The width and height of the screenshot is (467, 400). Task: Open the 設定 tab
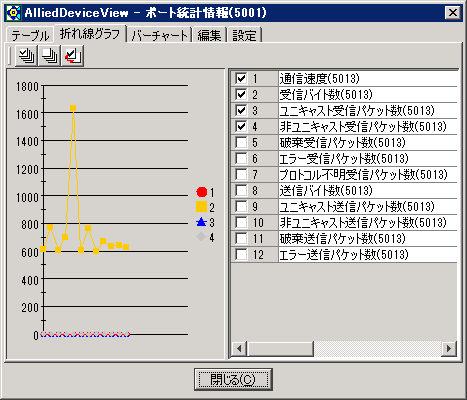(244, 35)
